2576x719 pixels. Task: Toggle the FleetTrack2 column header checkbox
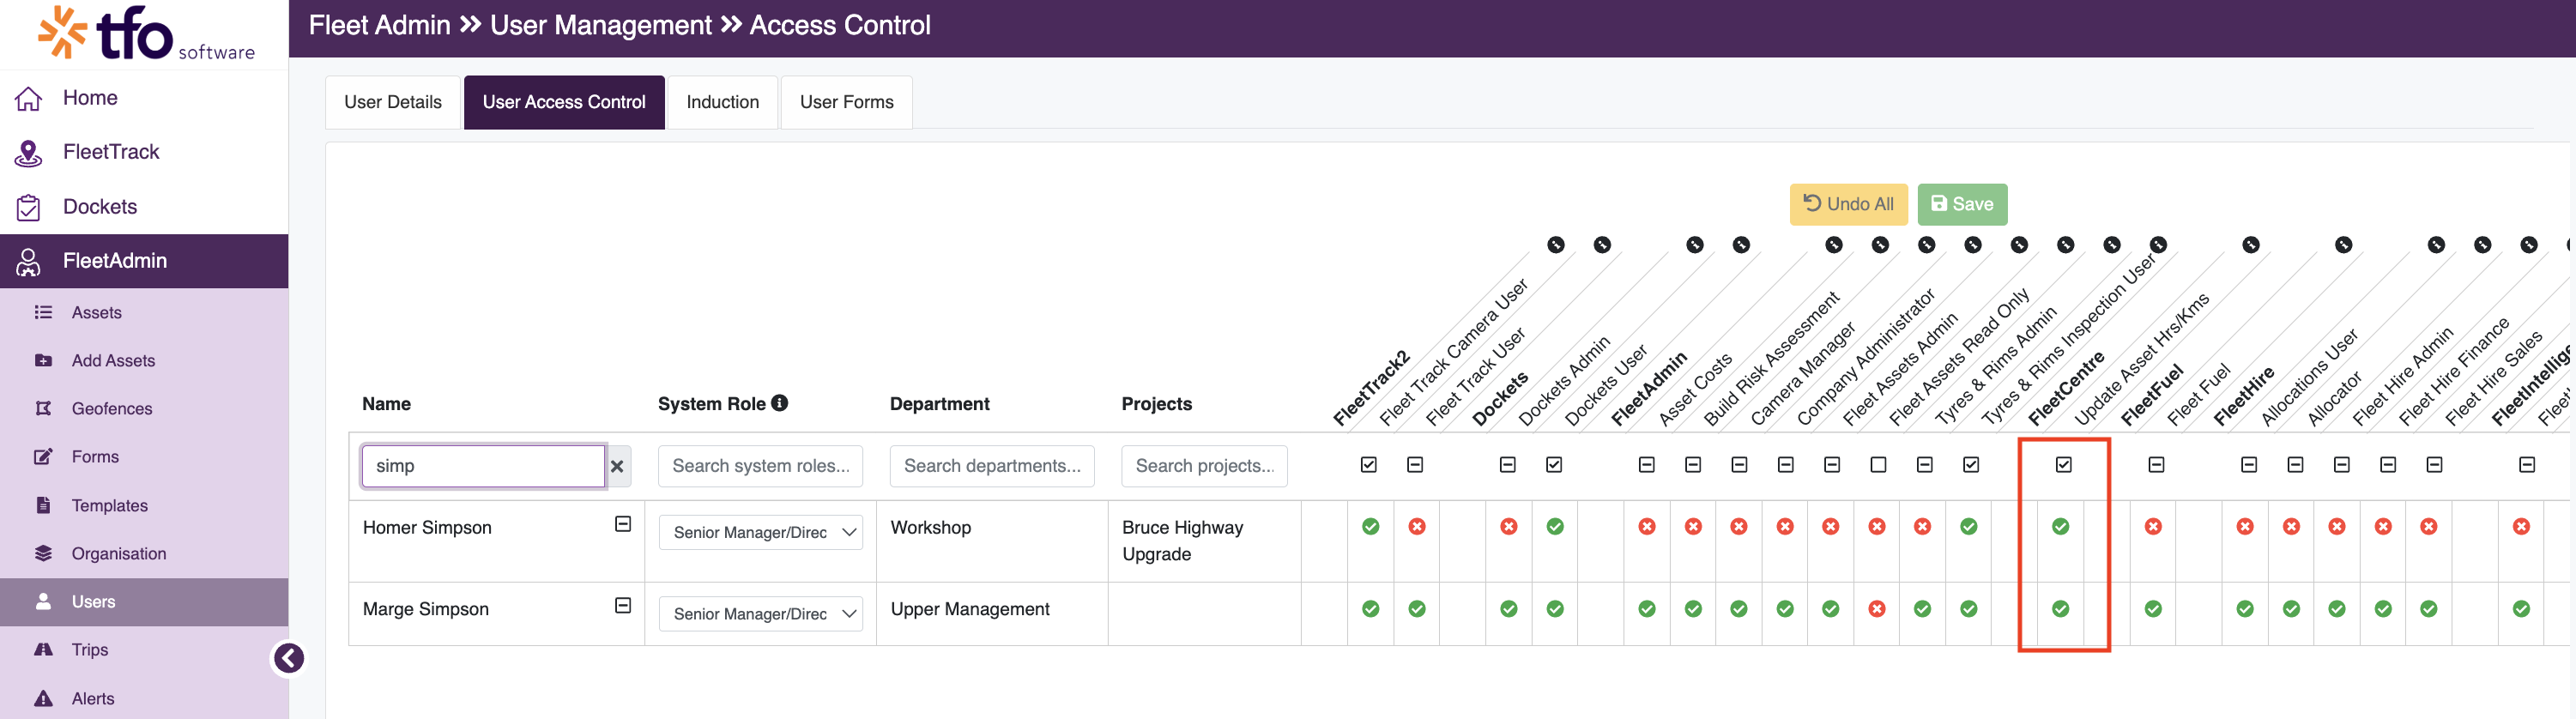click(x=1369, y=465)
